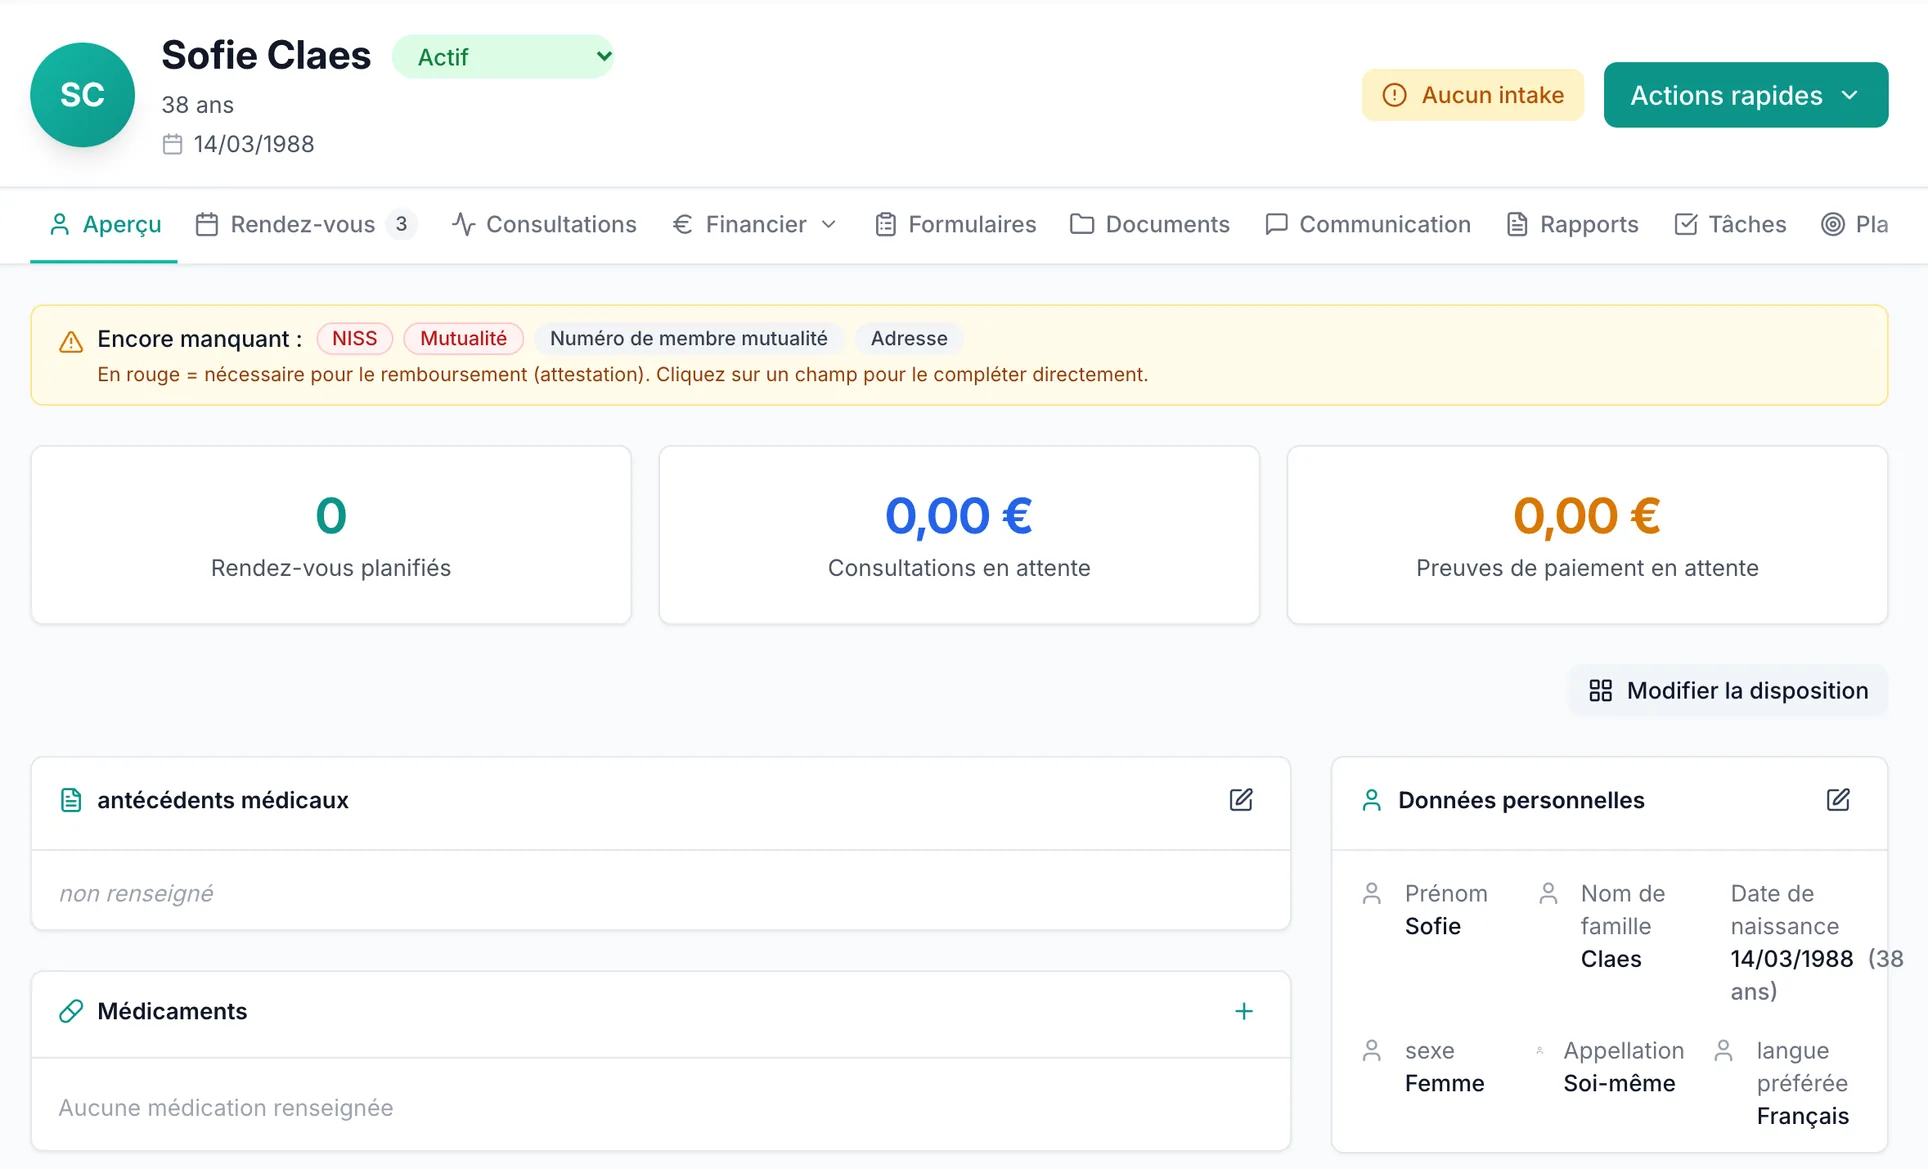This screenshot has width=1928, height=1169.
Task: Click 'Aucune médication renseignée' text
Action: [x=226, y=1107]
